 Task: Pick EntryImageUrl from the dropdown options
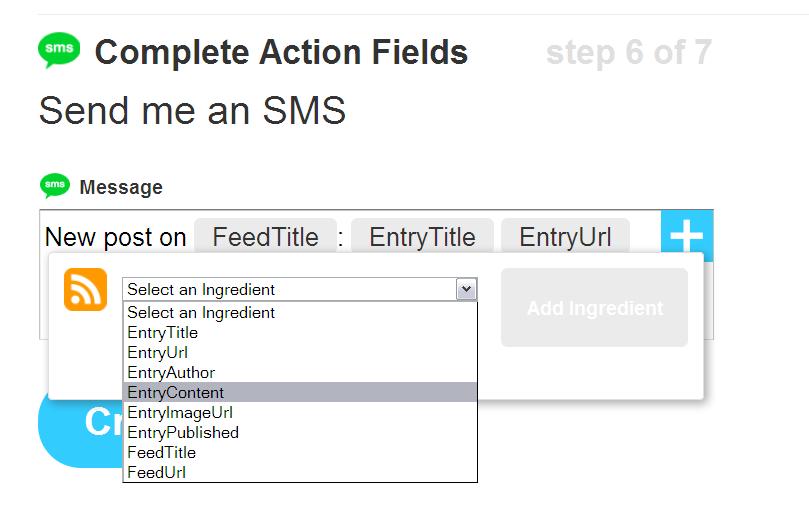click(180, 413)
